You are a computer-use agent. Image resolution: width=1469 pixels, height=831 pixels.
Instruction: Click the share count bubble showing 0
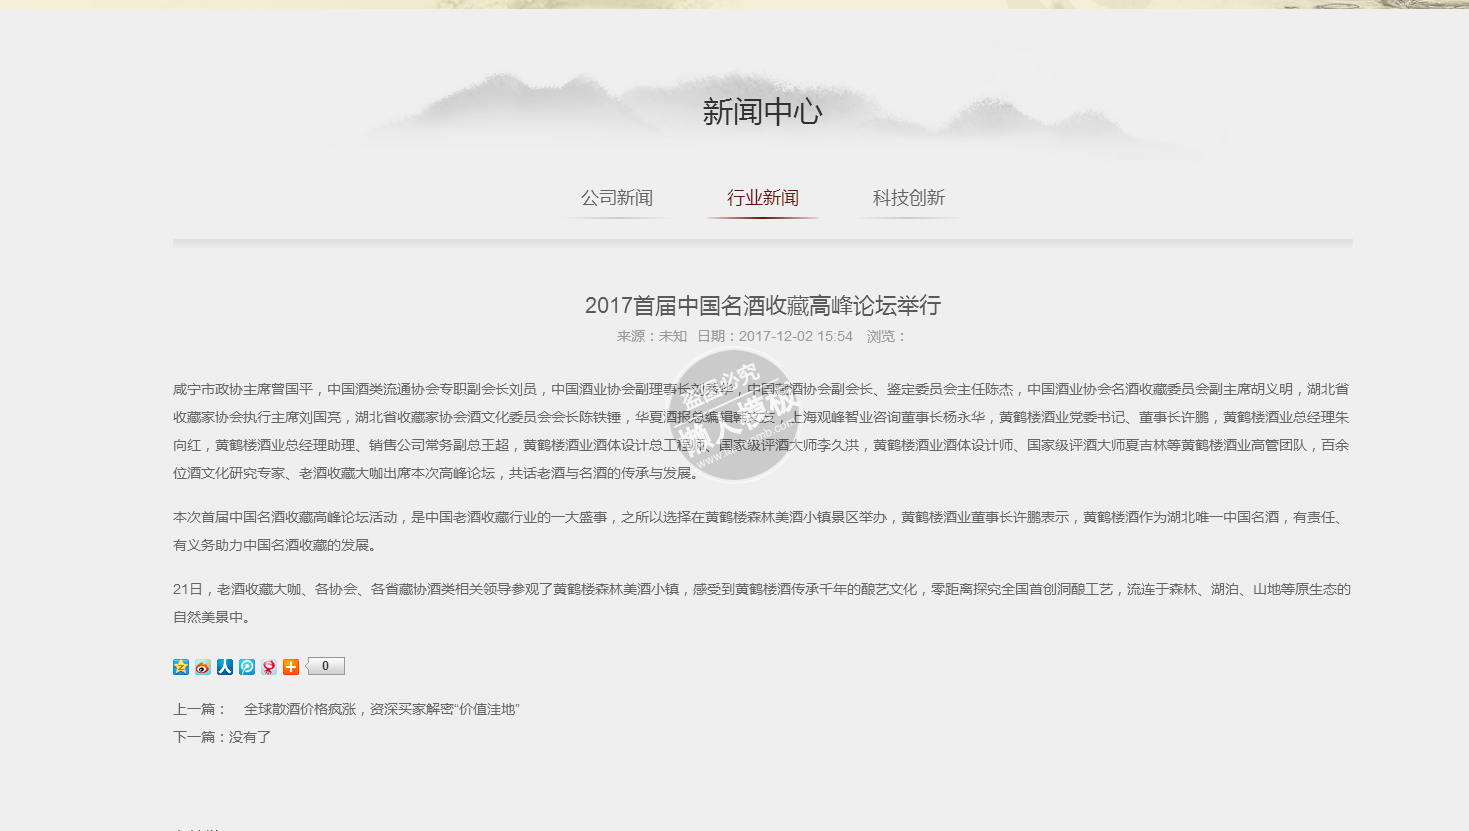325,666
